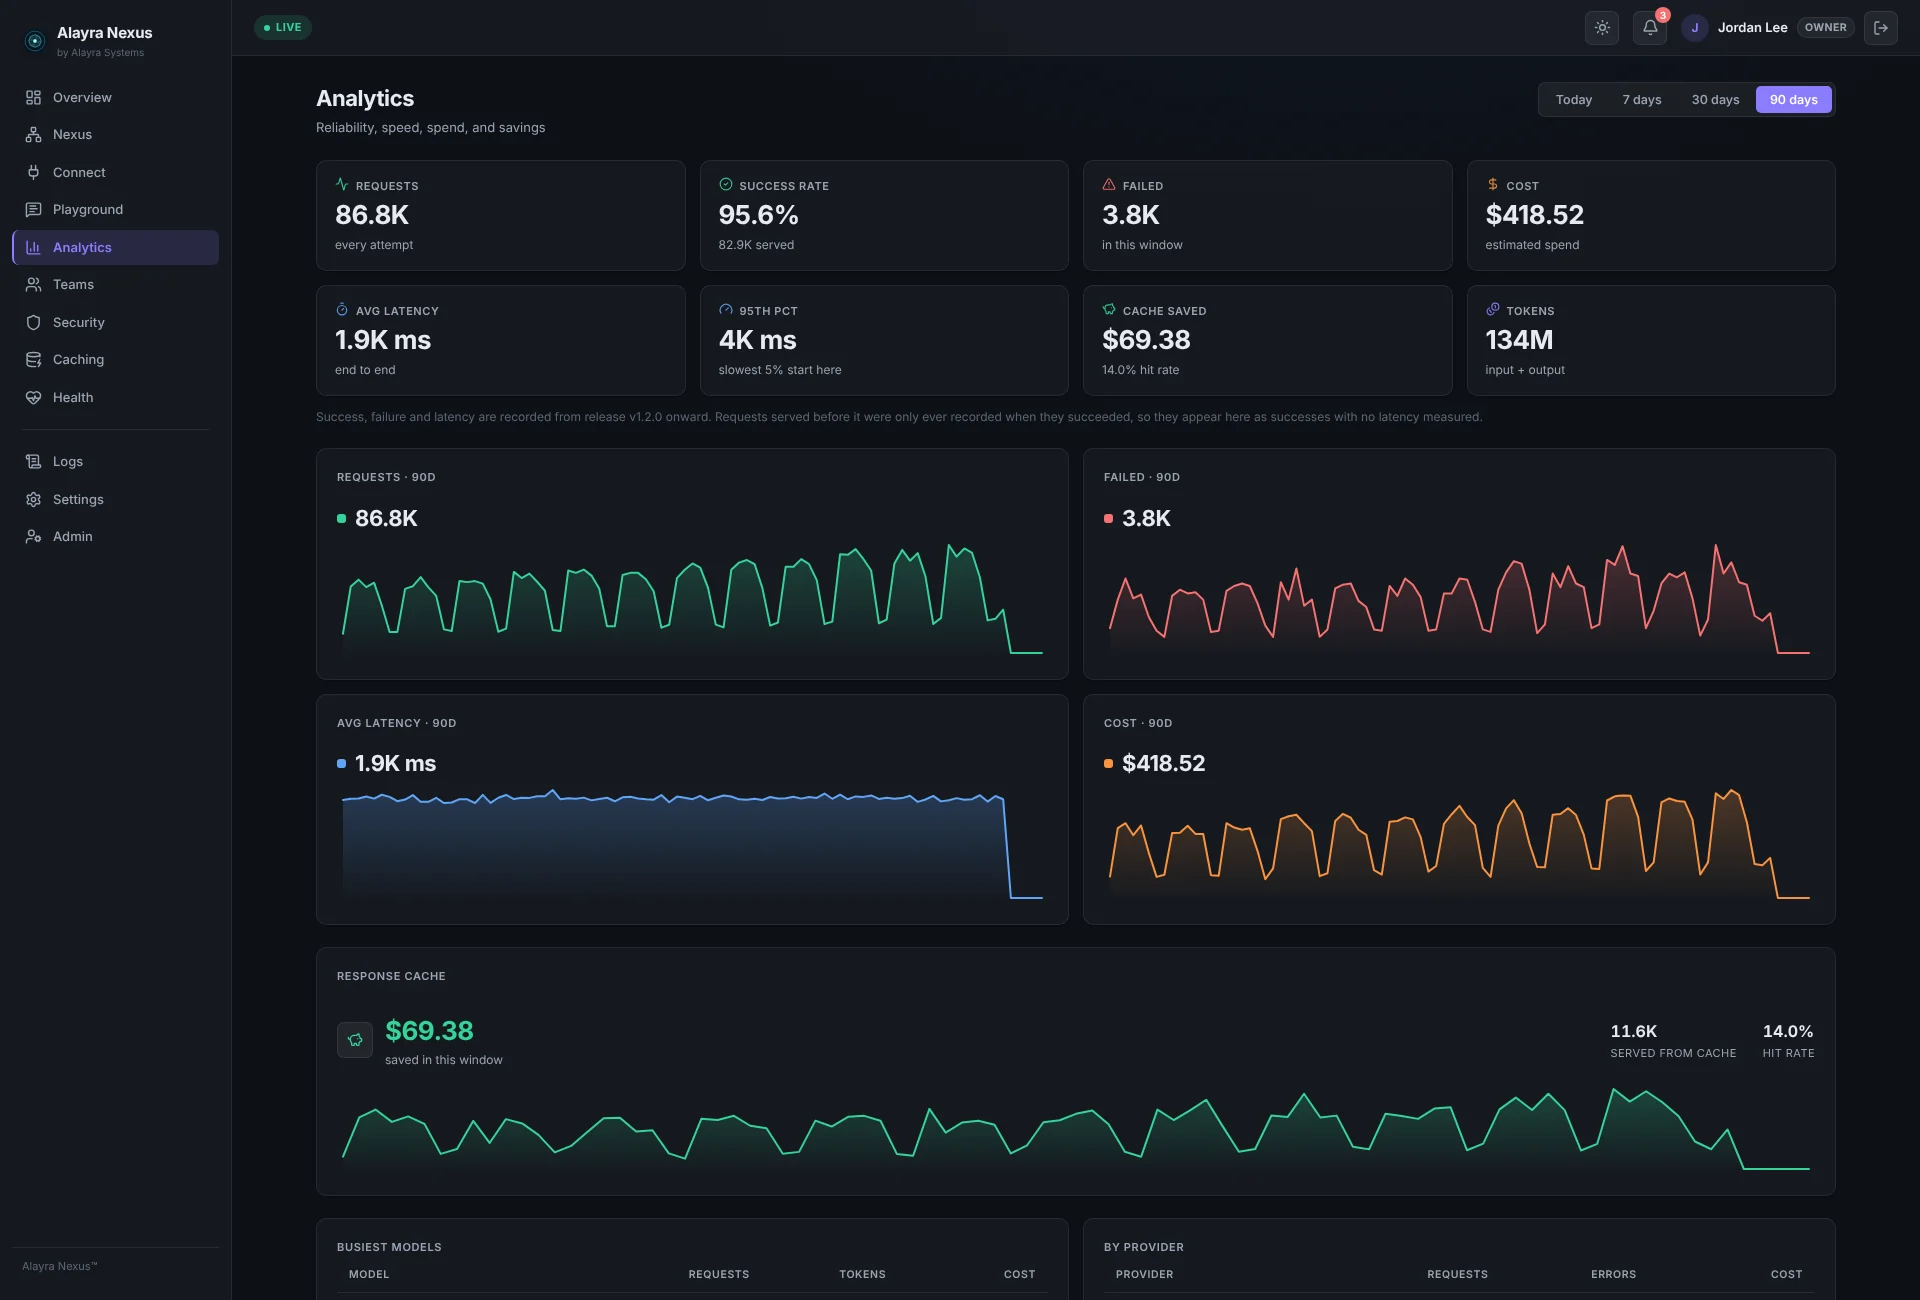This screenshot has height=1300, width=1920.
Task: Click the Caching database icon in sidebar
Action: [x=33, y=360]
